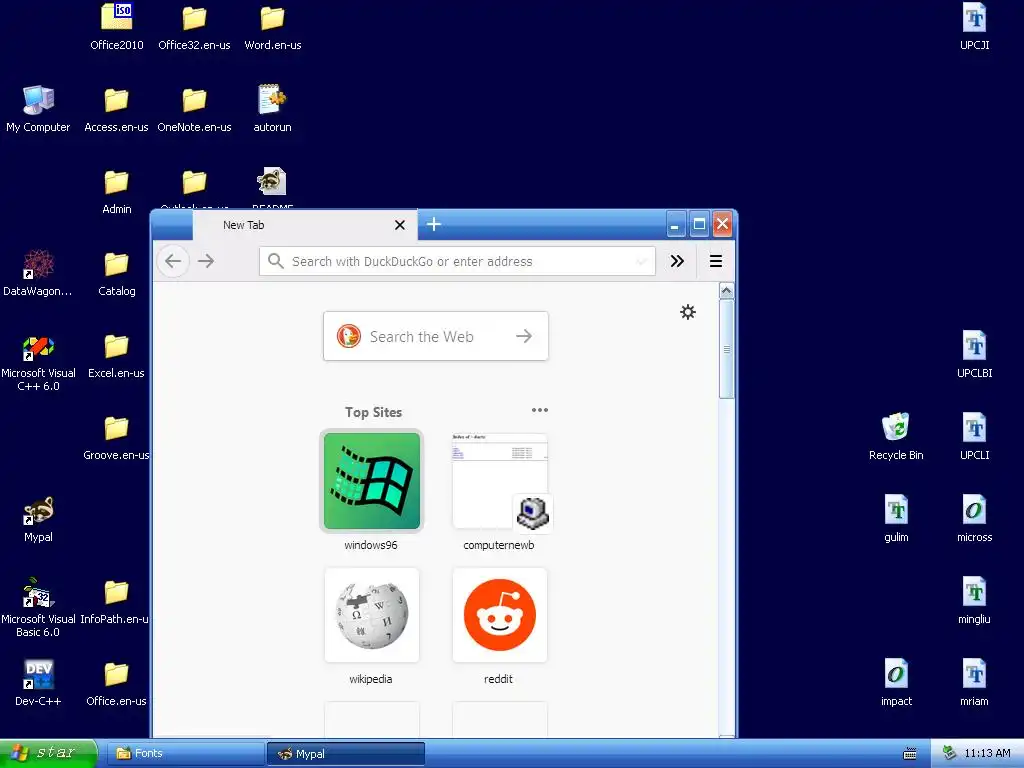The height and width of the screenshot is (768, 1024).
Task: Click the browser back arrow button
Action: pos(173,261)
